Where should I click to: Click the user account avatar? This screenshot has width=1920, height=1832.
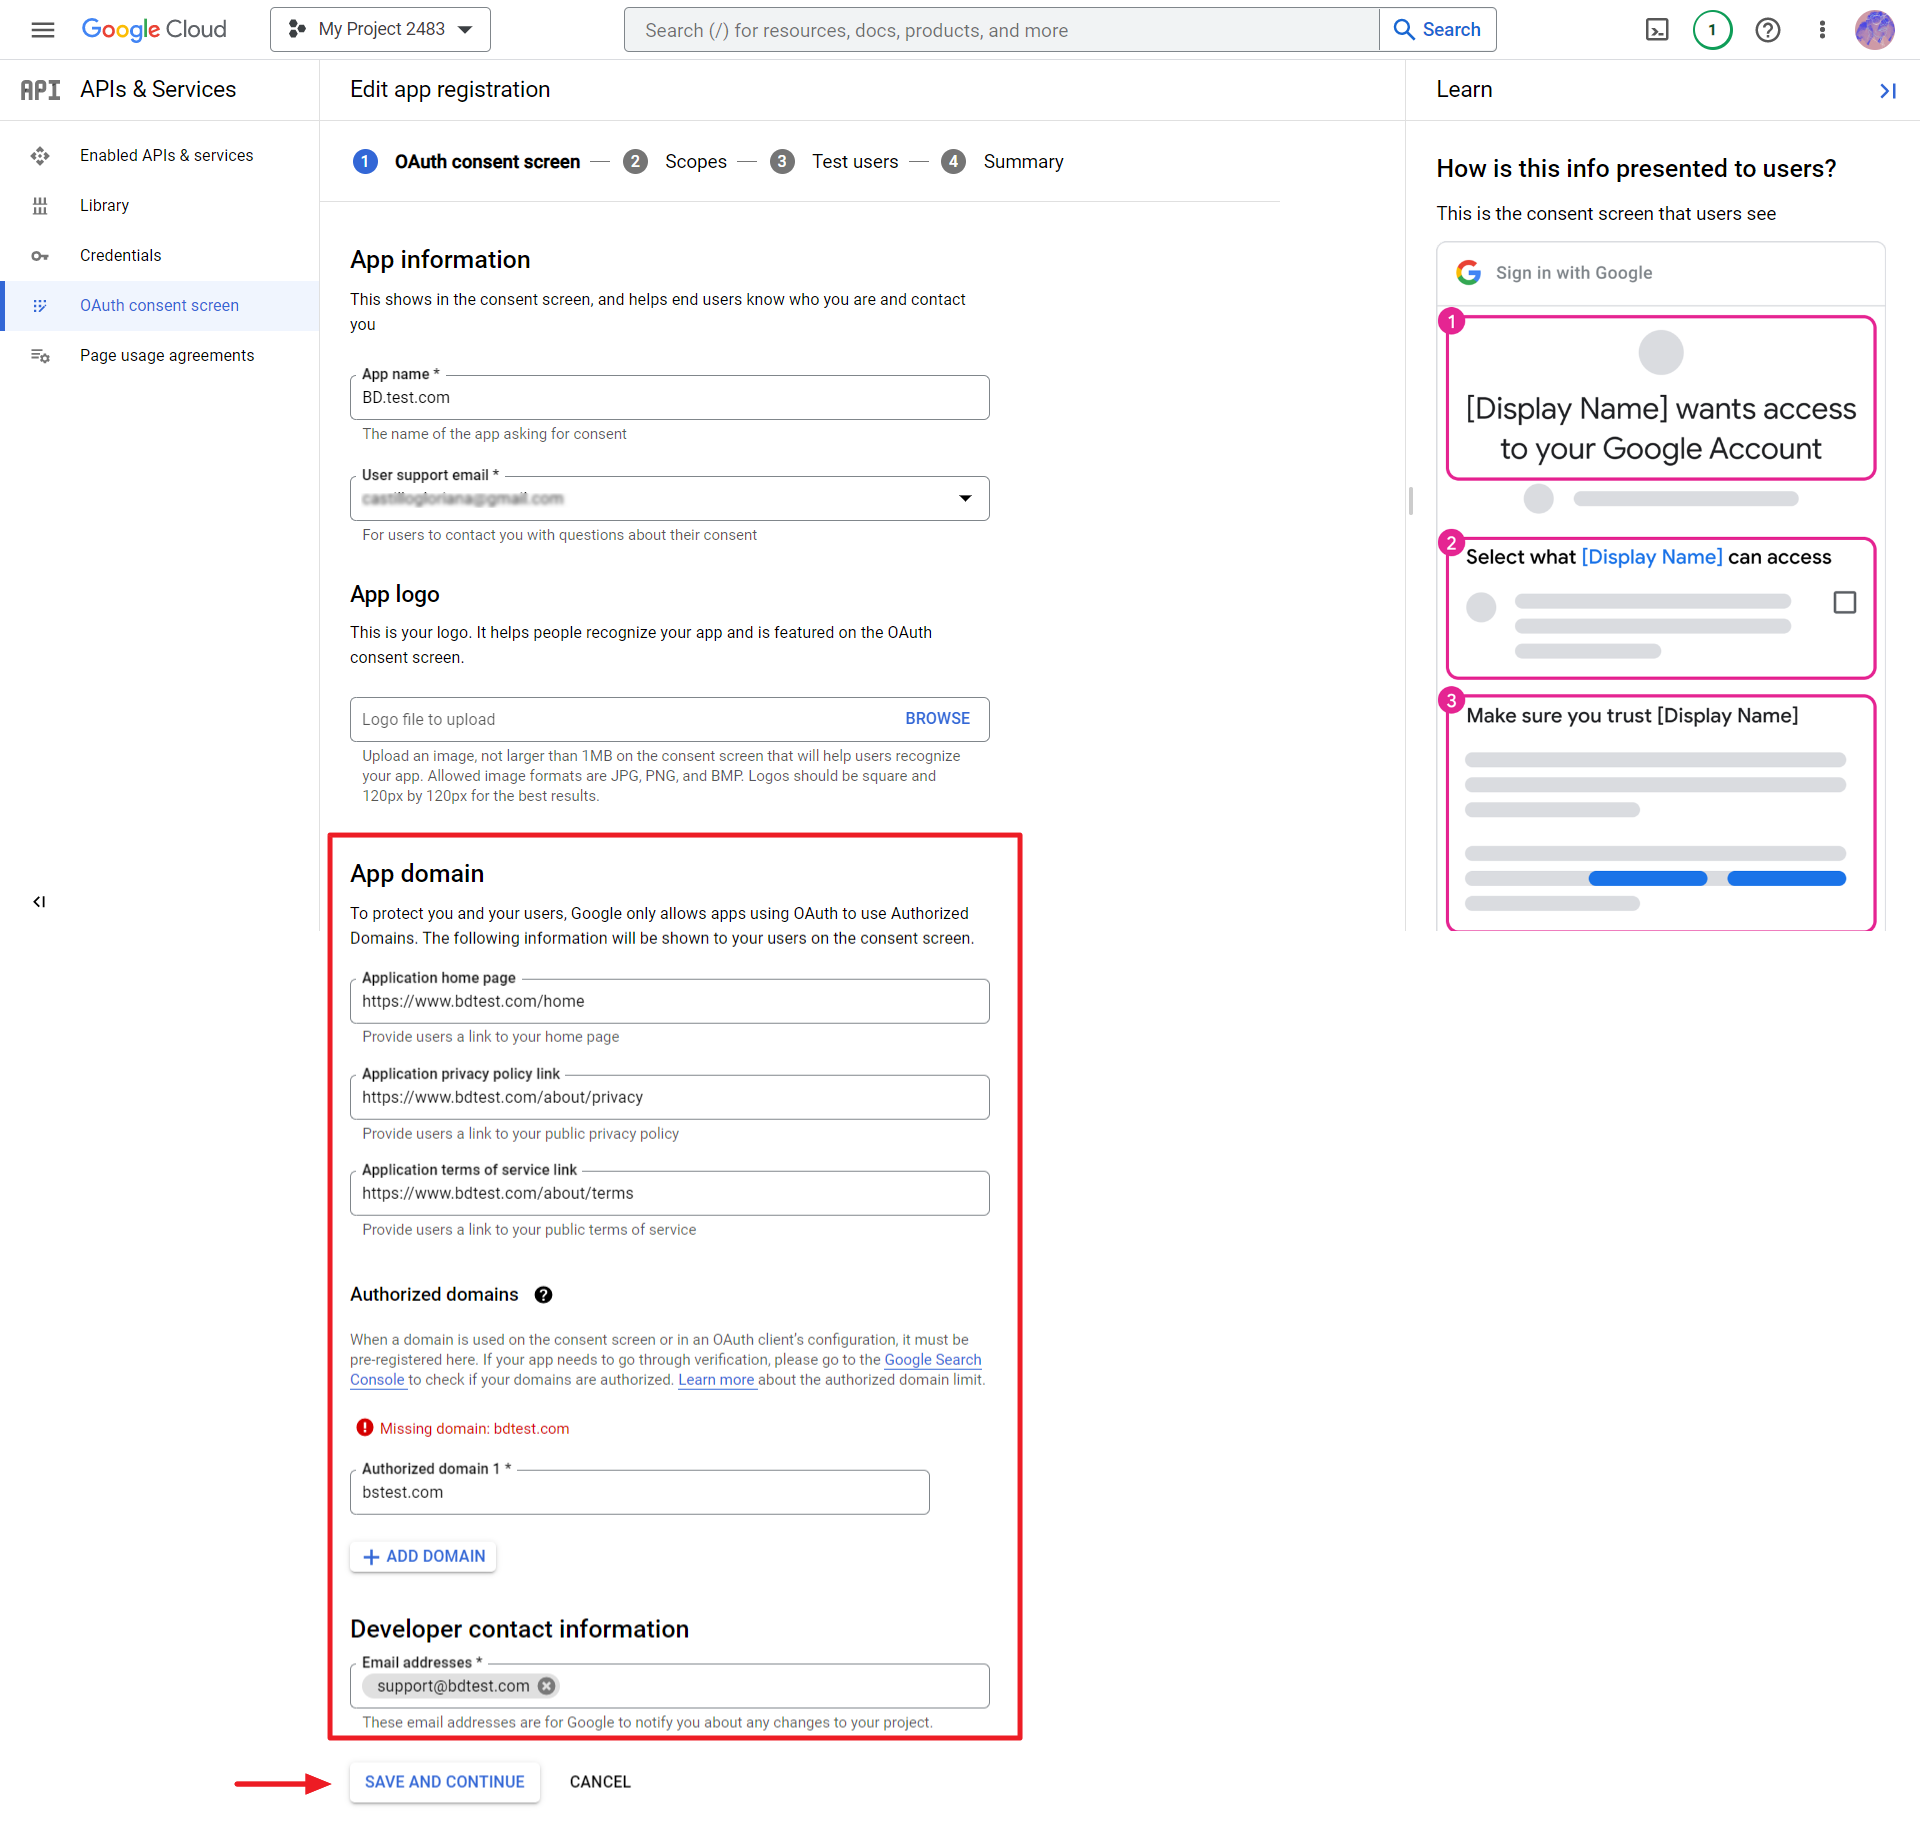[1874, 30]
